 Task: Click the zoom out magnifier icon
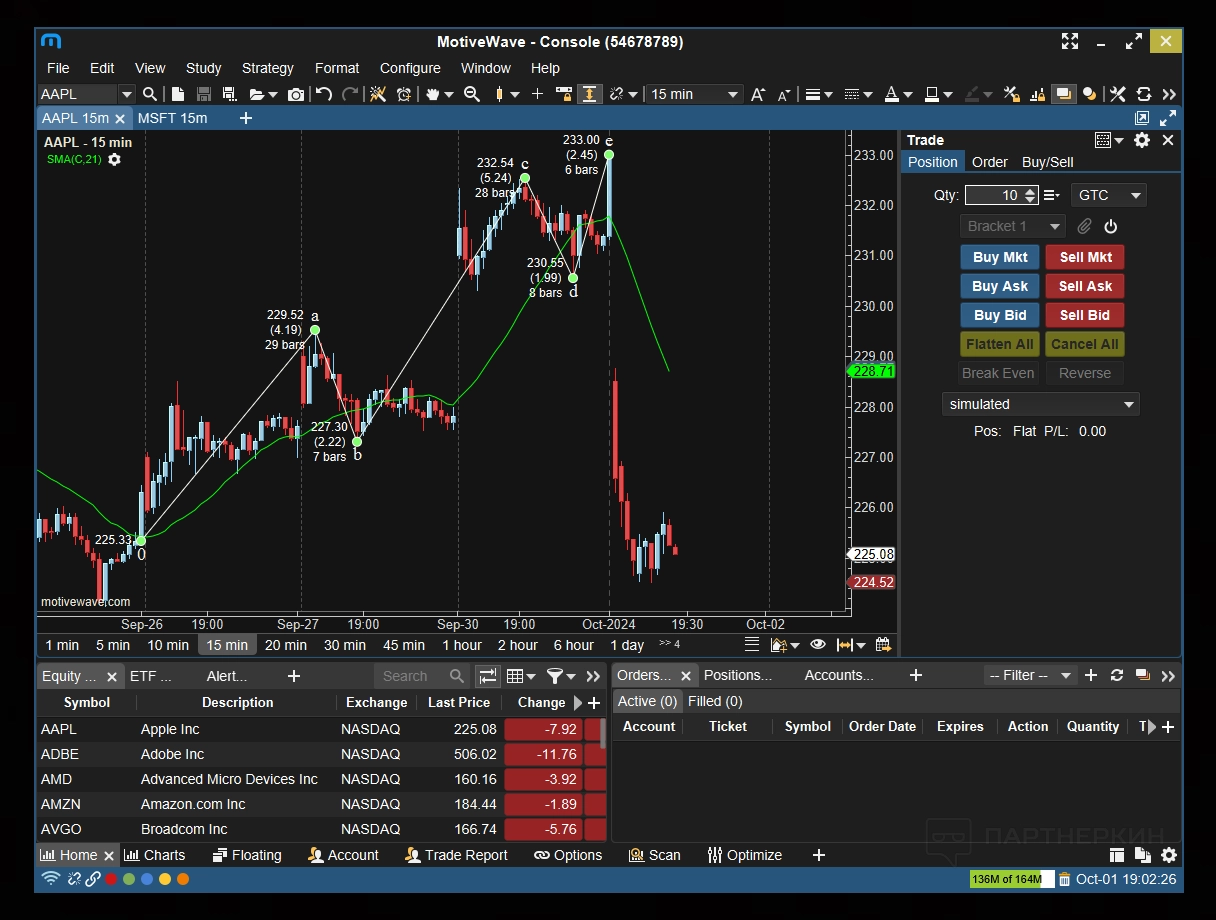coord(472,94)
